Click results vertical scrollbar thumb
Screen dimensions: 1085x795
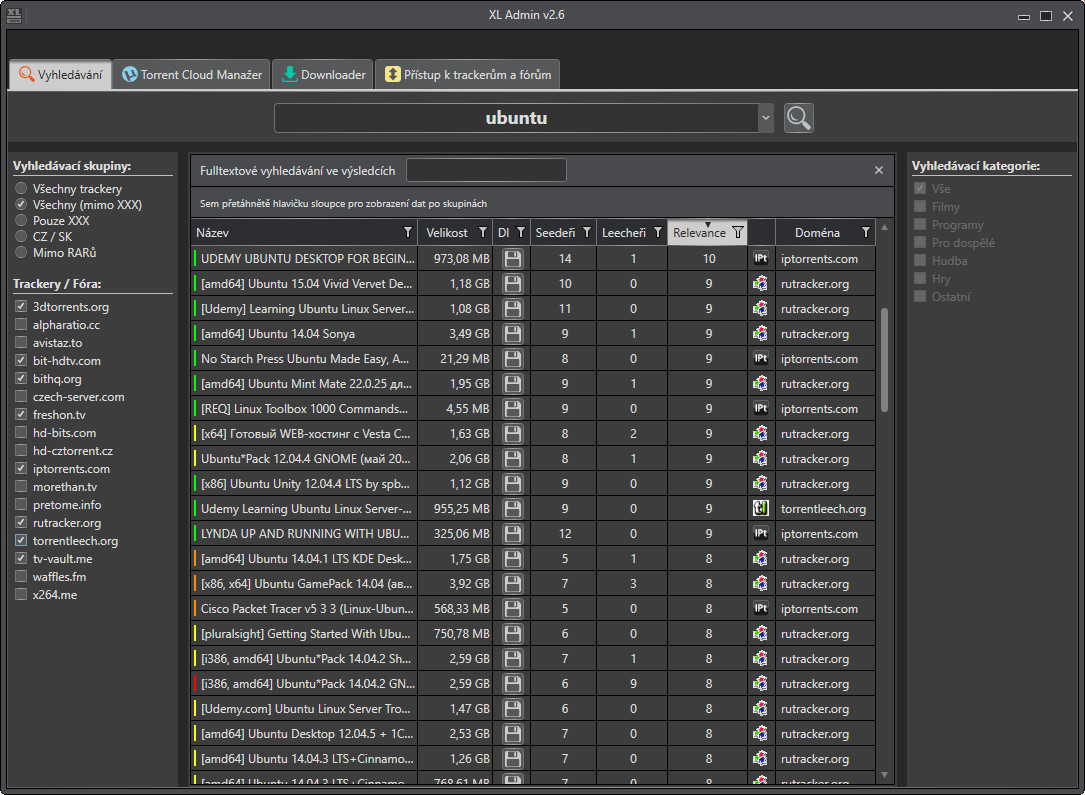(884, 360)
